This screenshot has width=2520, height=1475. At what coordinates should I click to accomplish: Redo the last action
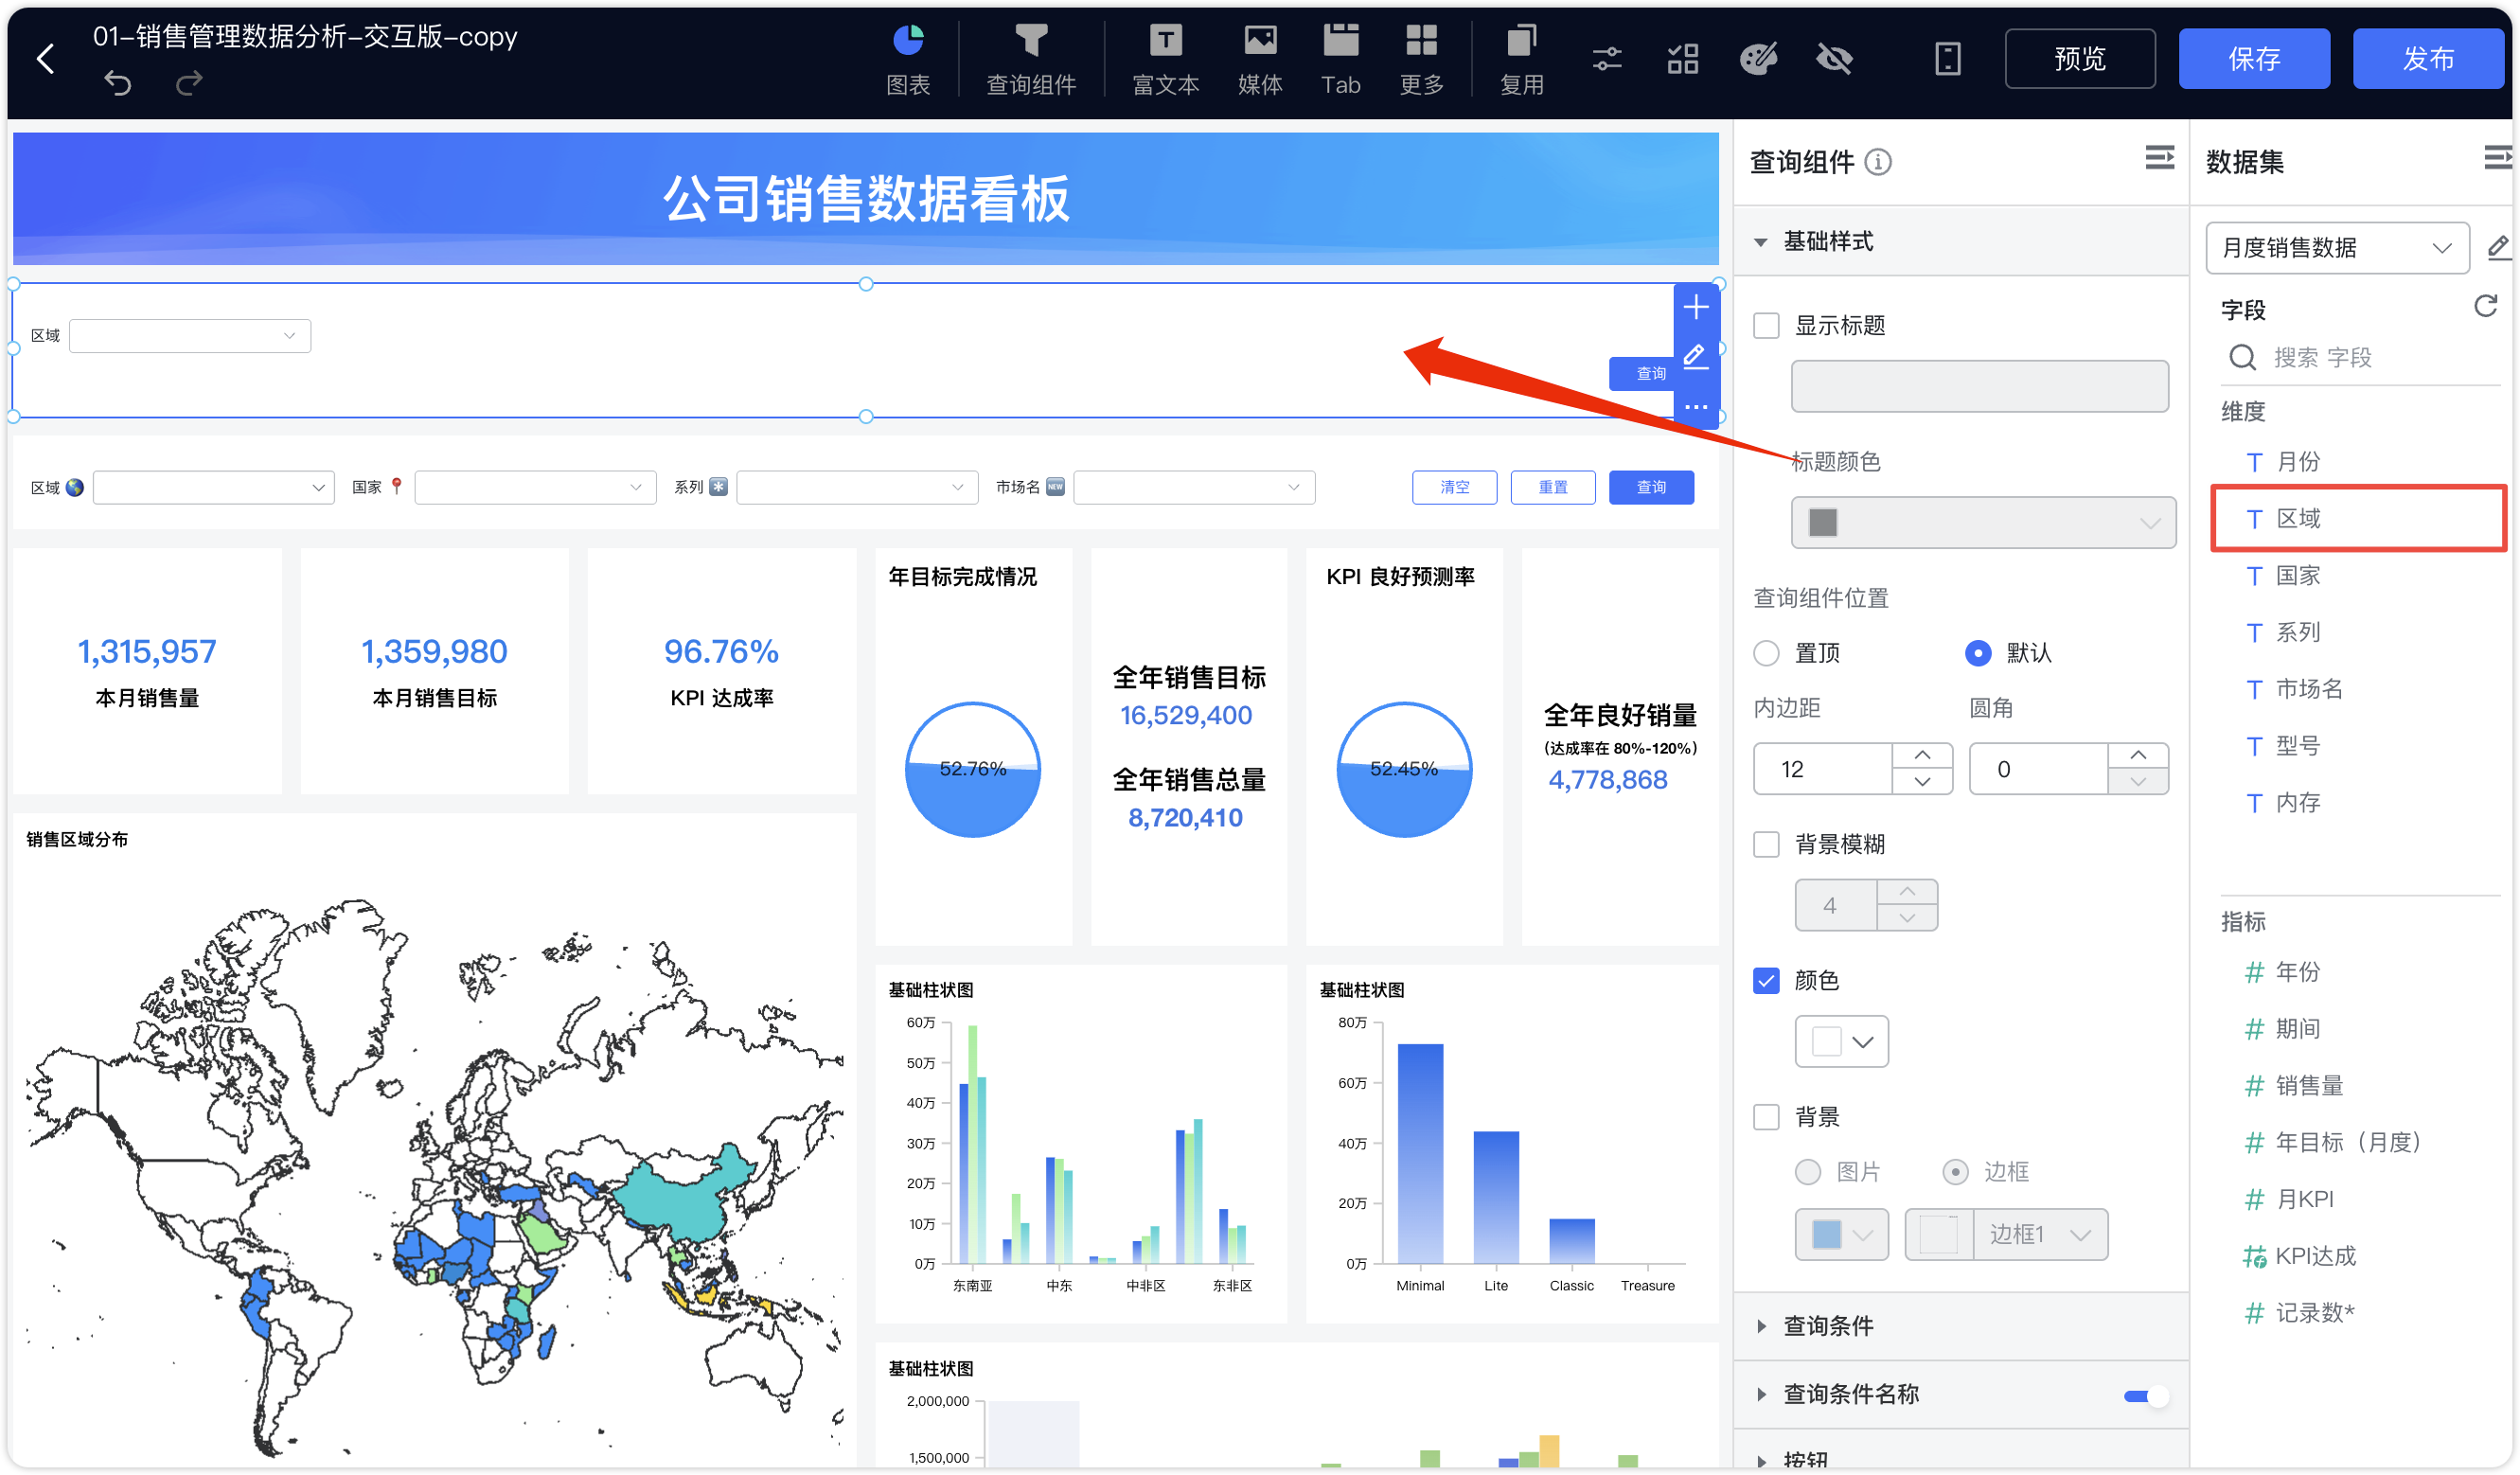(189, 83)
